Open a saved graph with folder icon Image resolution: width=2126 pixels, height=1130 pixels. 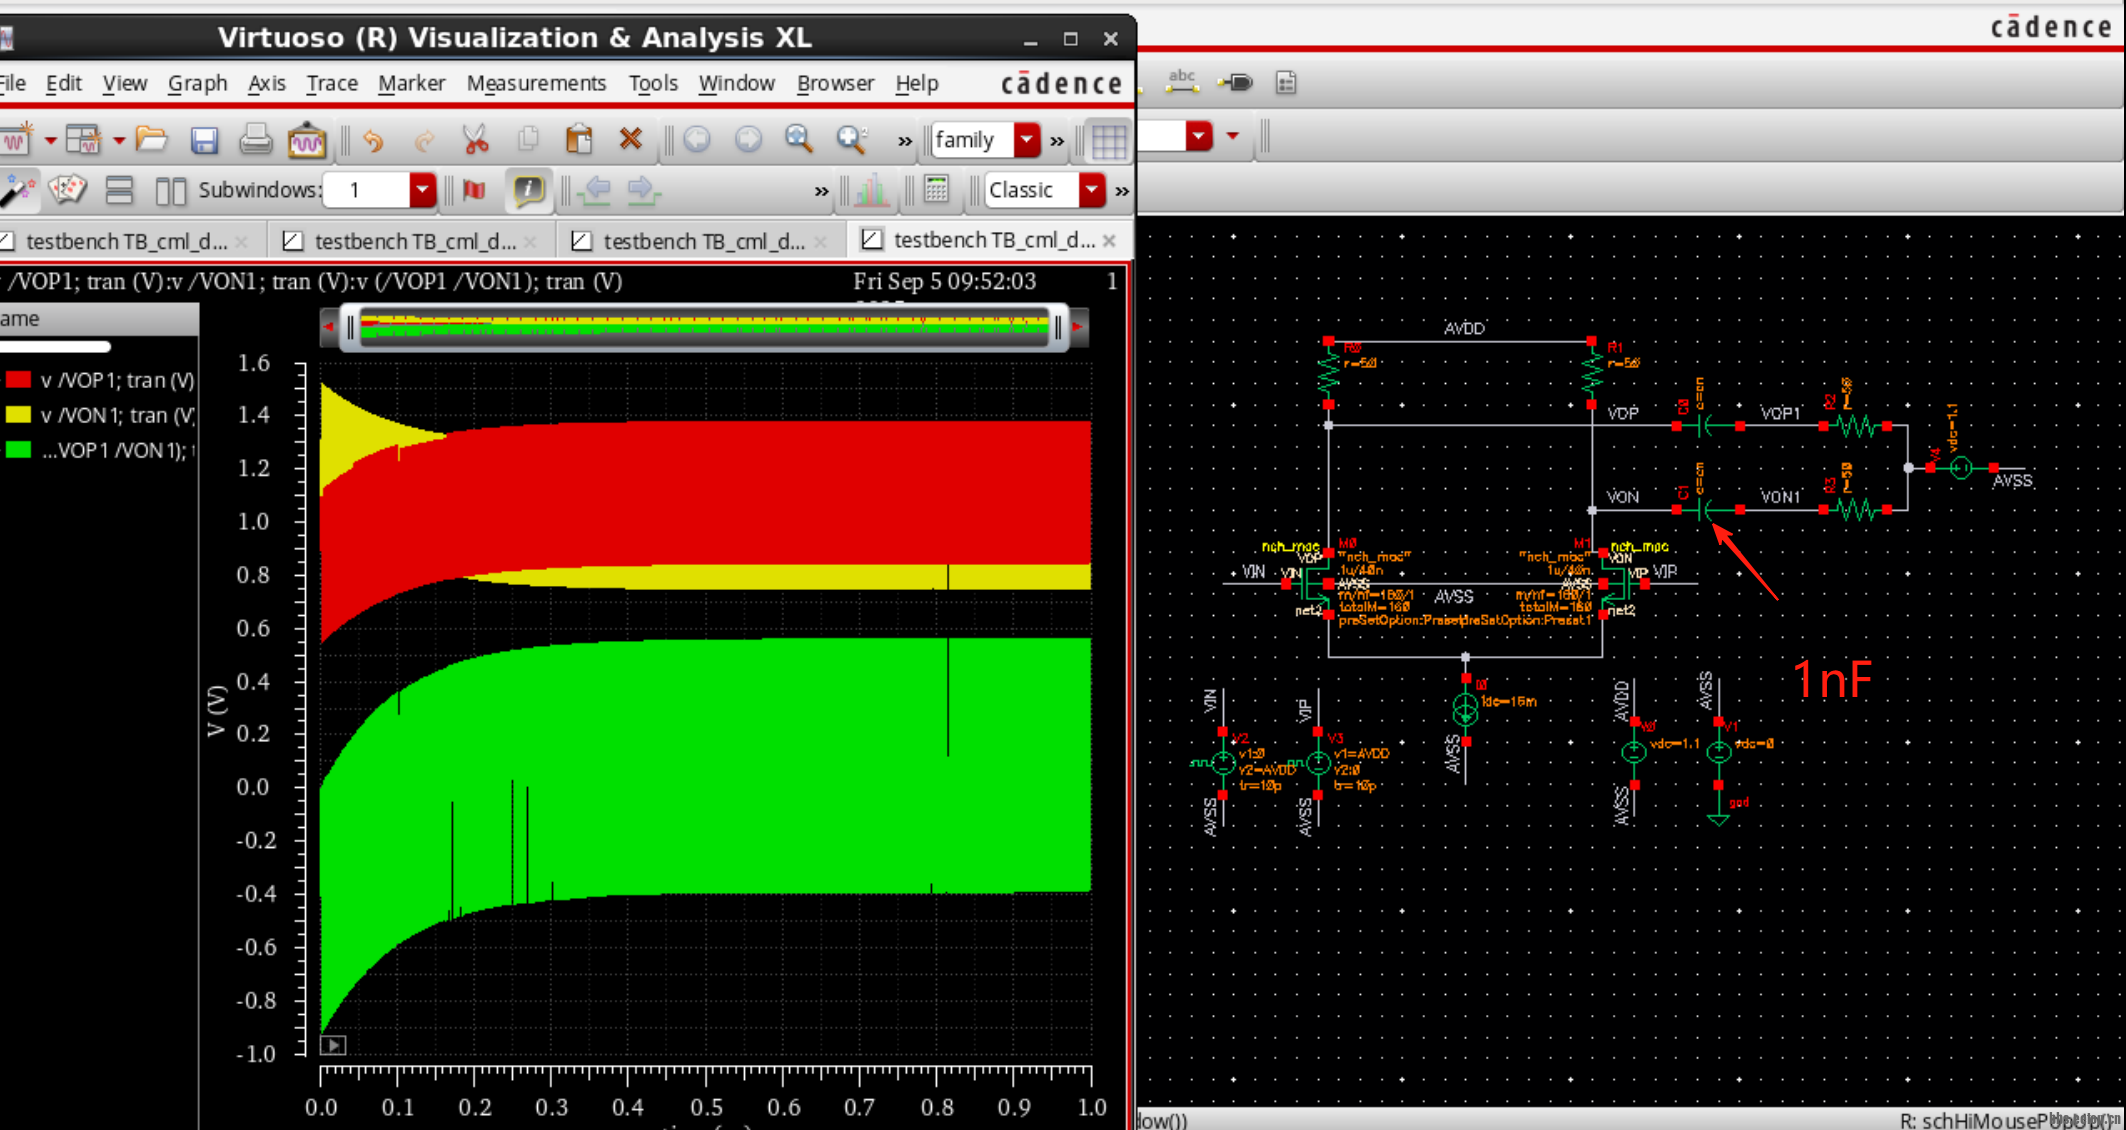152,139
